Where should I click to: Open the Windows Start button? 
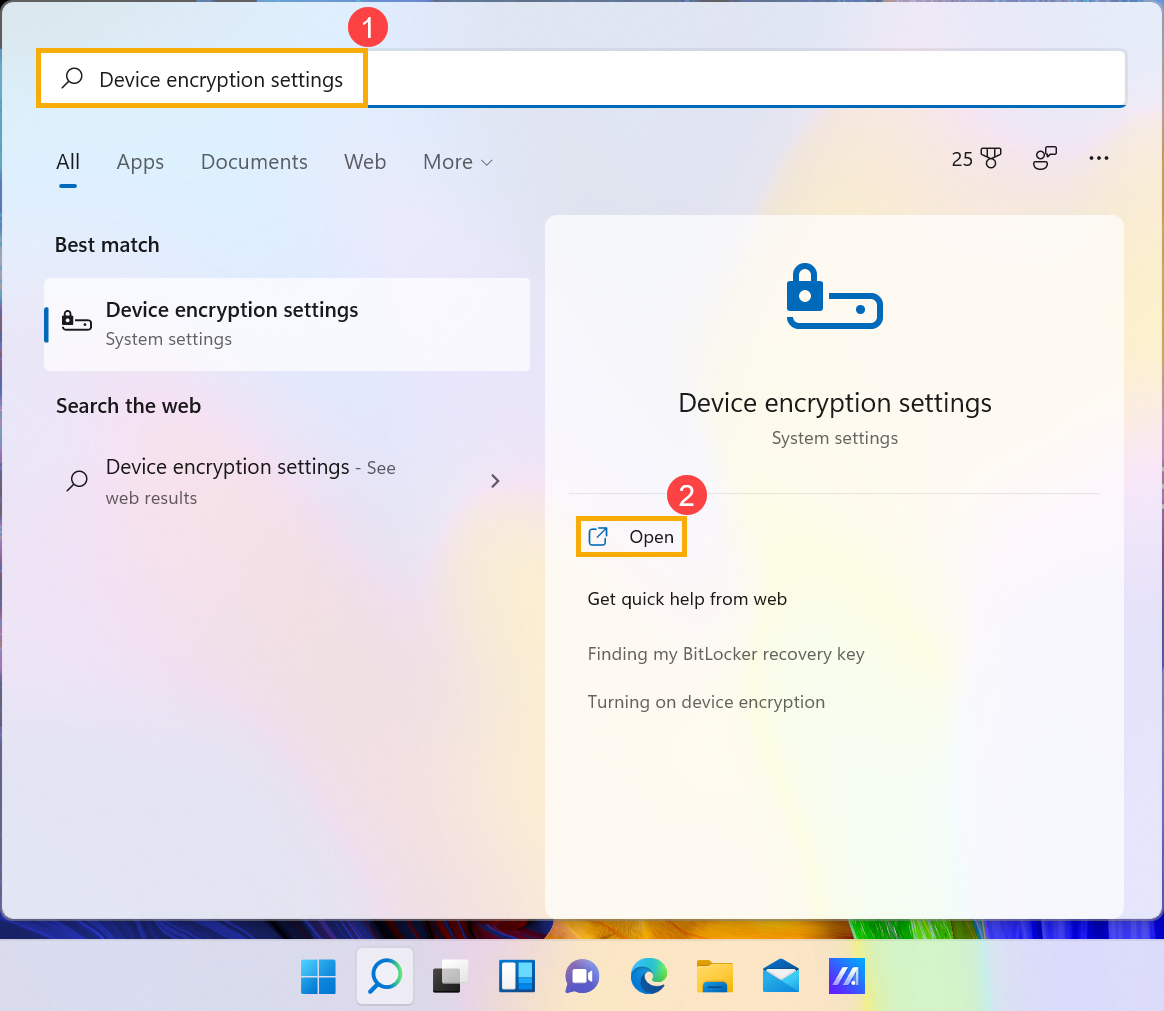(318, 976)
